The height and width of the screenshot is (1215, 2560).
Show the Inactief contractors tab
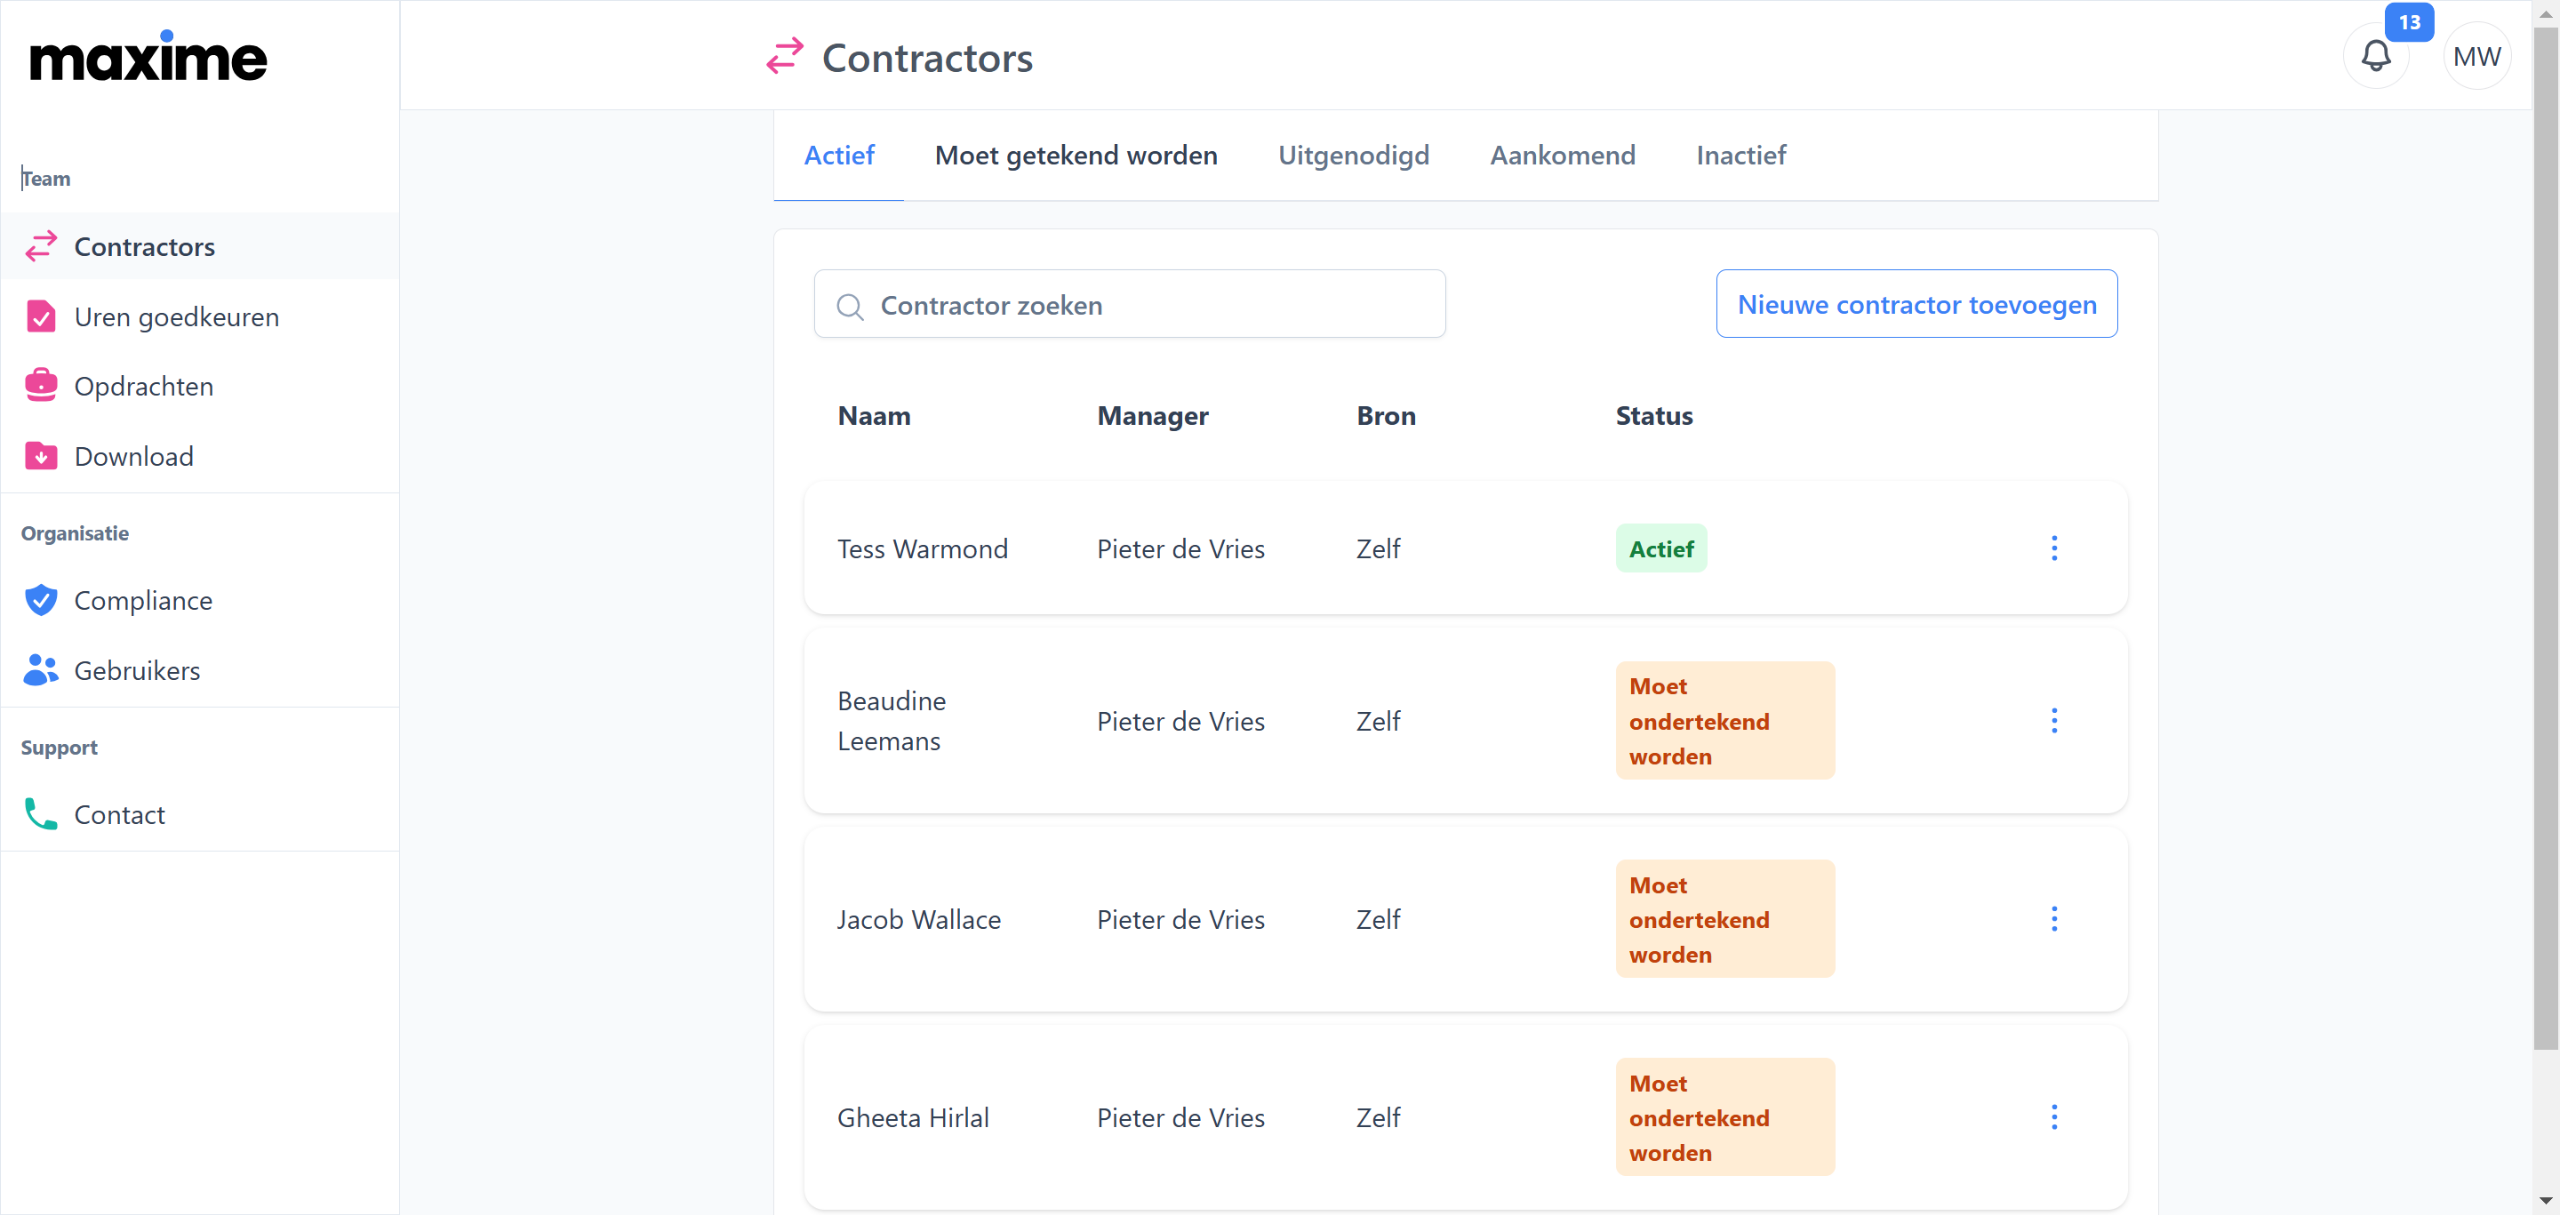click(x=1740, y=156)
